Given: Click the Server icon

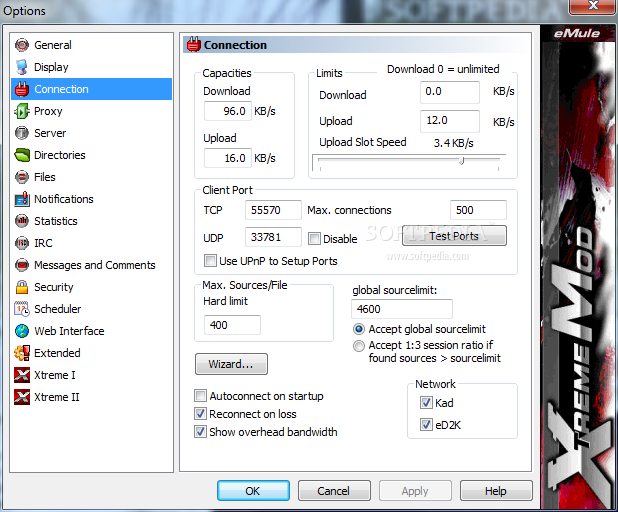Looking at the screenshot, I should tap(22, 133).
